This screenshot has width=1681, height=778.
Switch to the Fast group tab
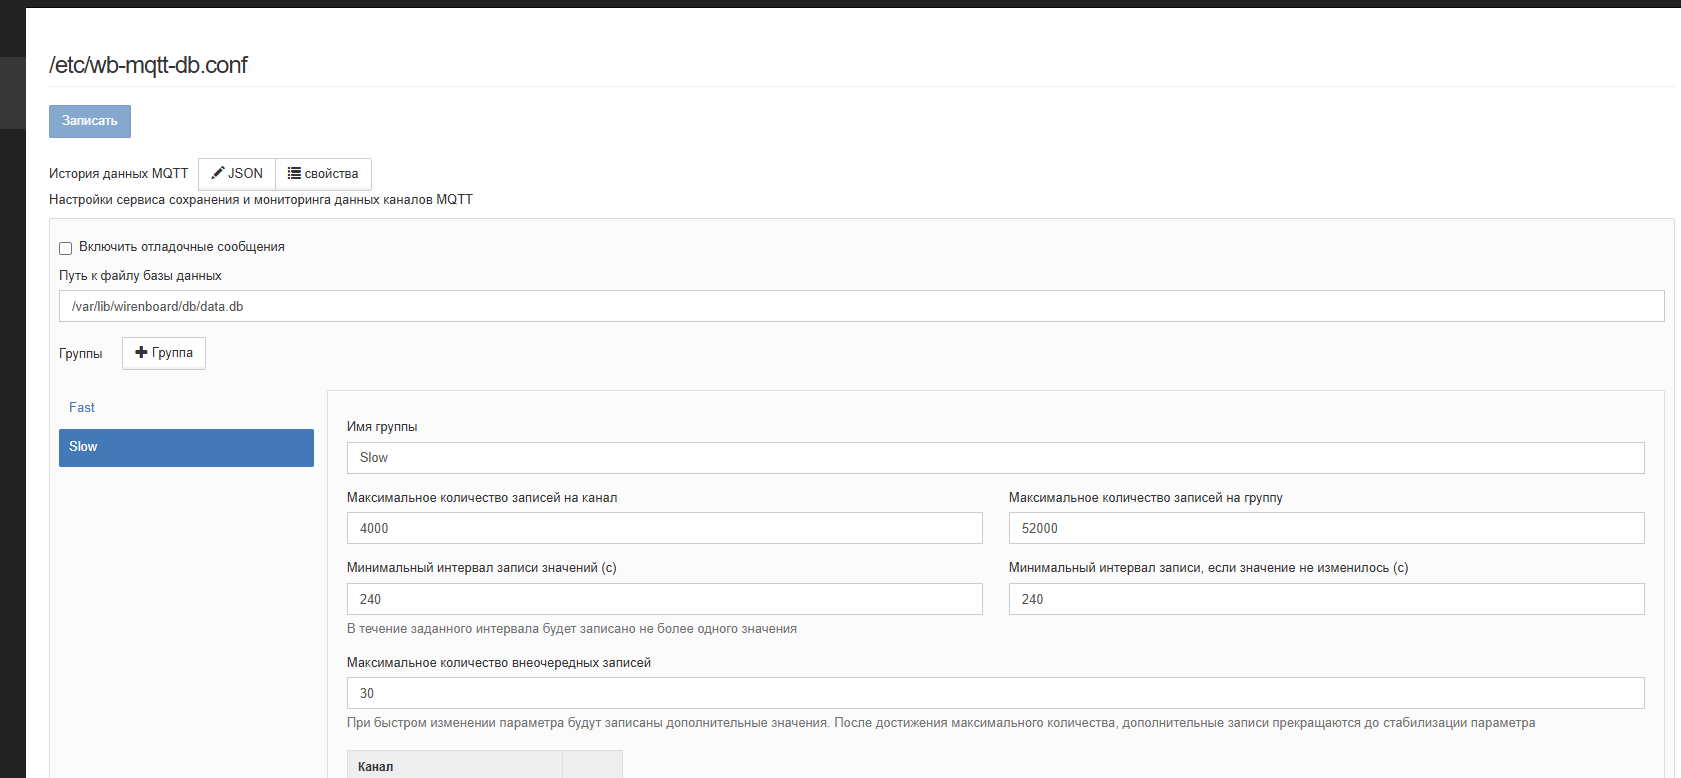(82, 408)
